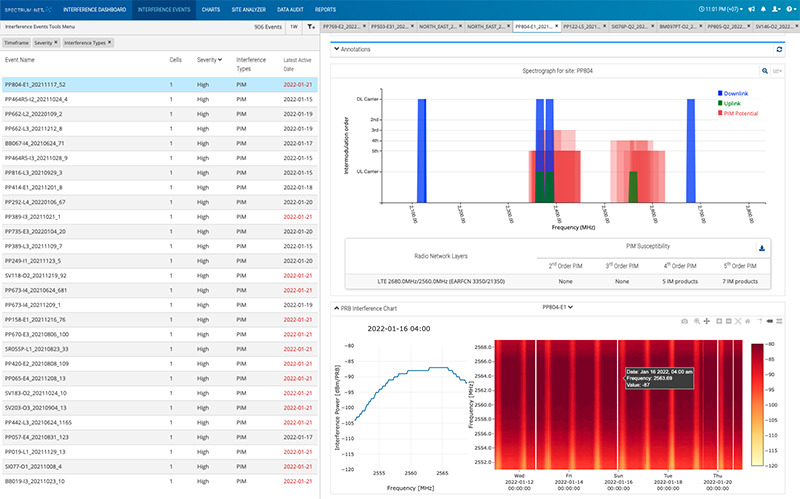
Task: Click the show closest data icon on PRB chart
Action: point(770,321)
